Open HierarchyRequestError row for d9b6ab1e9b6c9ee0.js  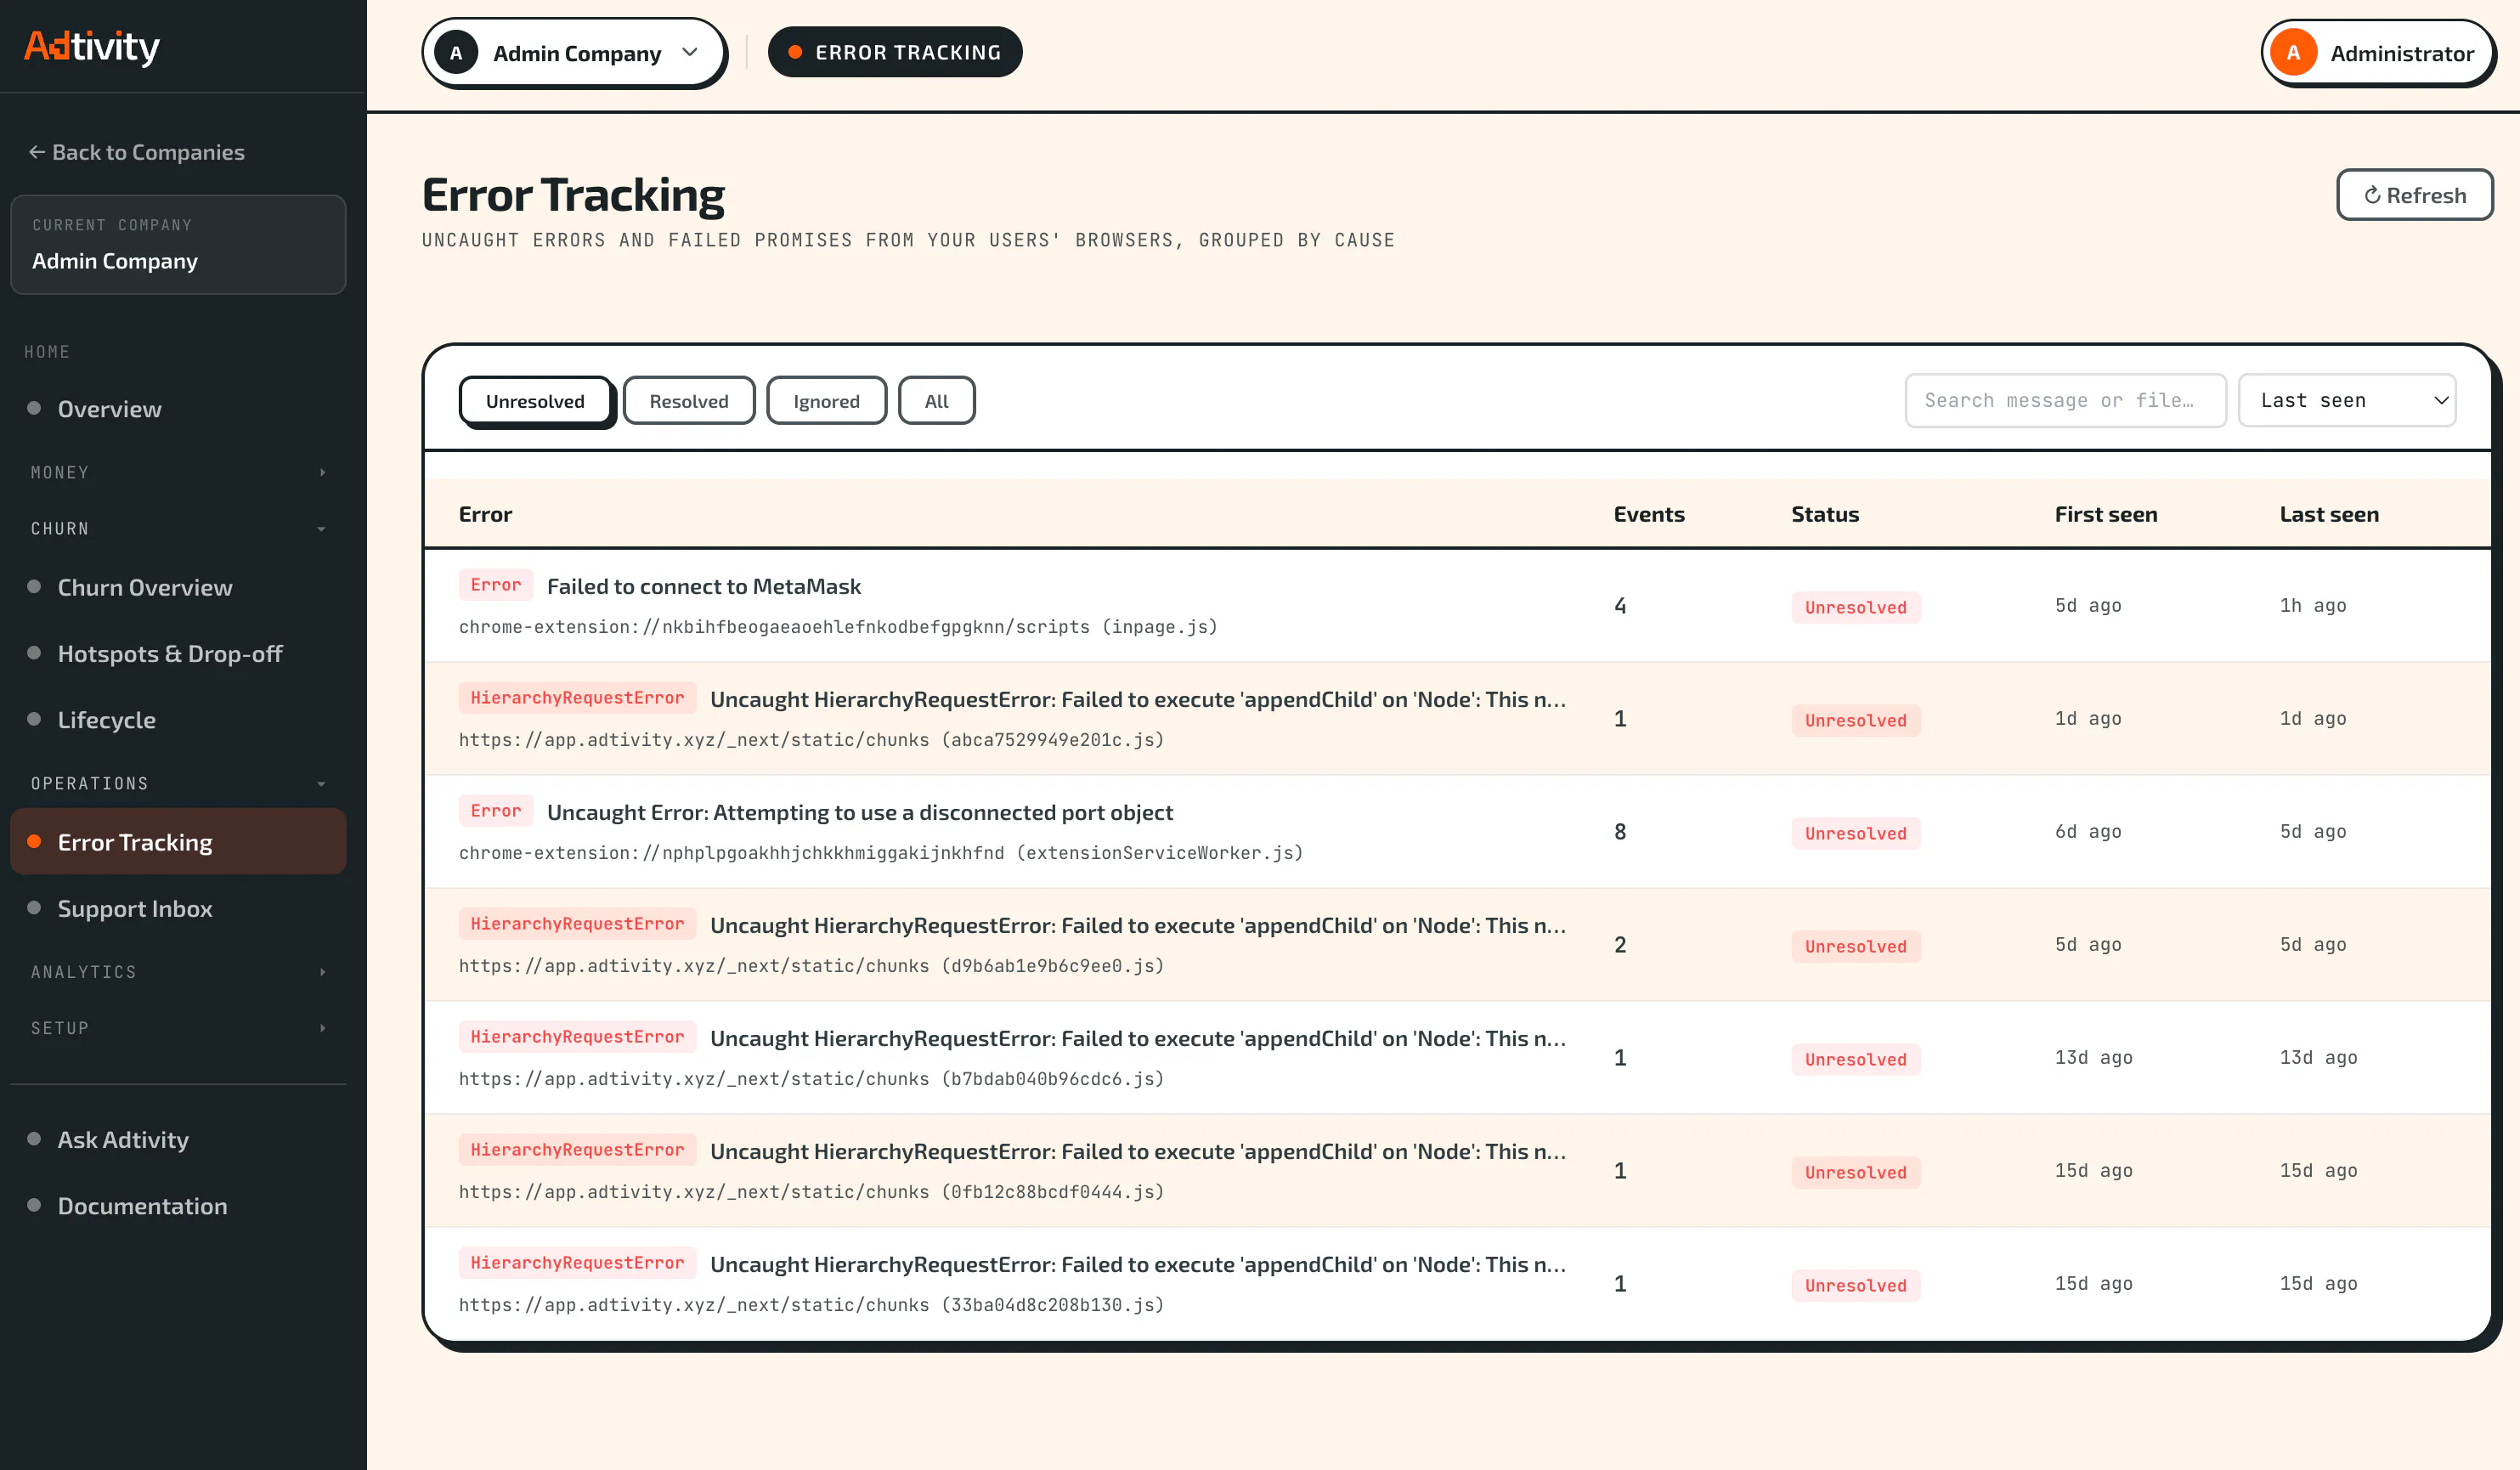click(x=1457, y=944)
